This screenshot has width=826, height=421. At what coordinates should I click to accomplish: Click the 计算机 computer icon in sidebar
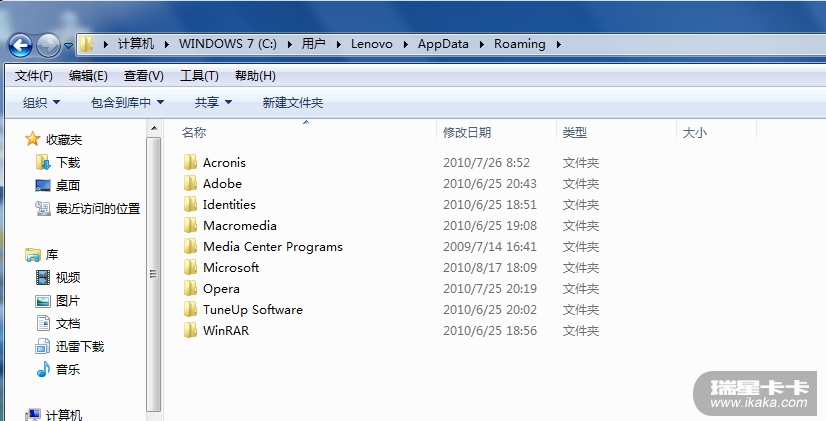pos(33,415)
